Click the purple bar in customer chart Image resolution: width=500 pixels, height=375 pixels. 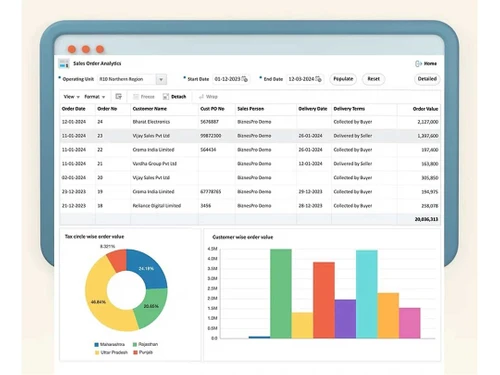(x=345, y=319)
